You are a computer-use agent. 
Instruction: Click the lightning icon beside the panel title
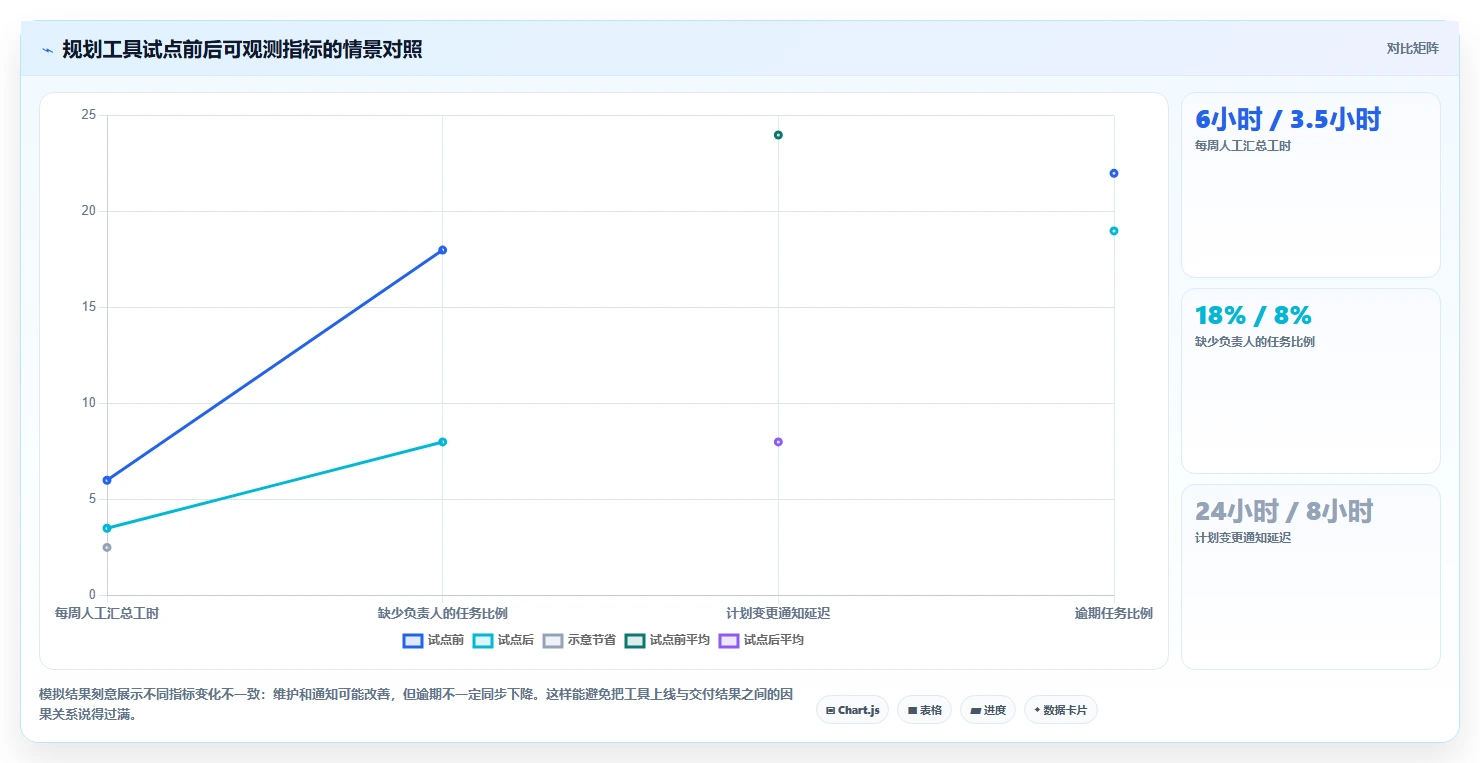tap(48, 50)
